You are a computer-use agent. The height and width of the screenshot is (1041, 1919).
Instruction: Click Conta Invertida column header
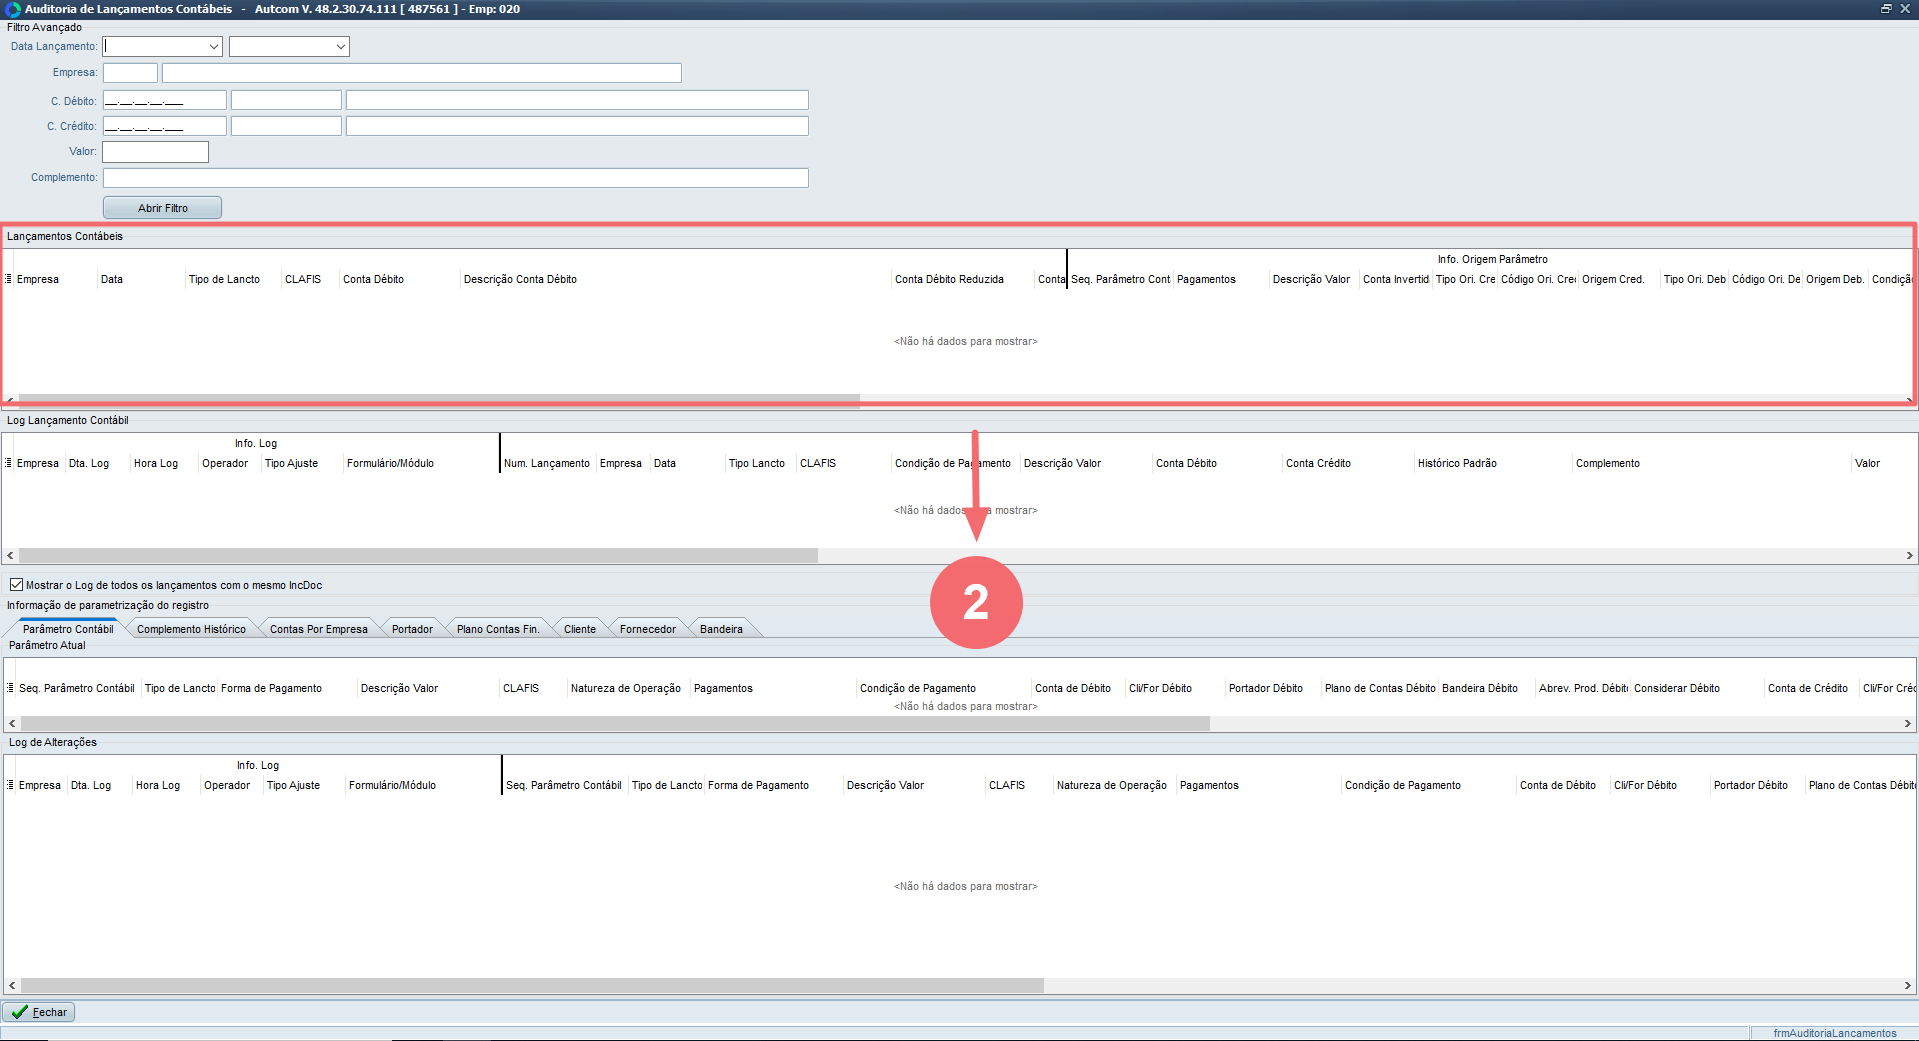point(1396,279)
